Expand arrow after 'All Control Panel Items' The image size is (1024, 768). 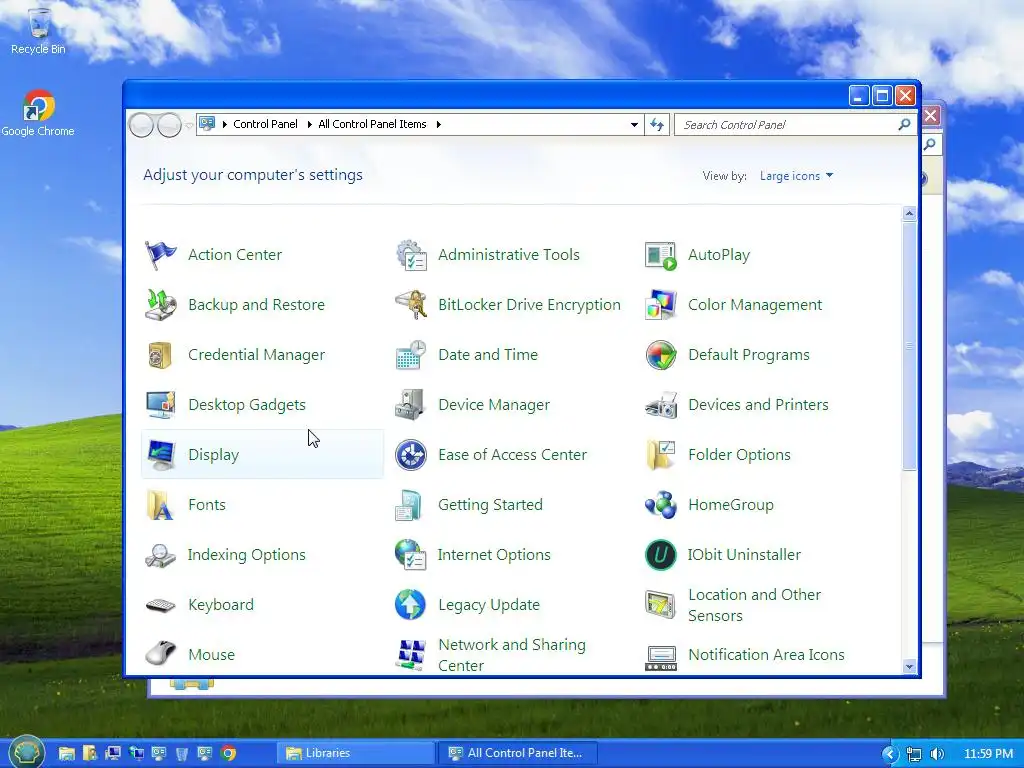pos(439,124)
